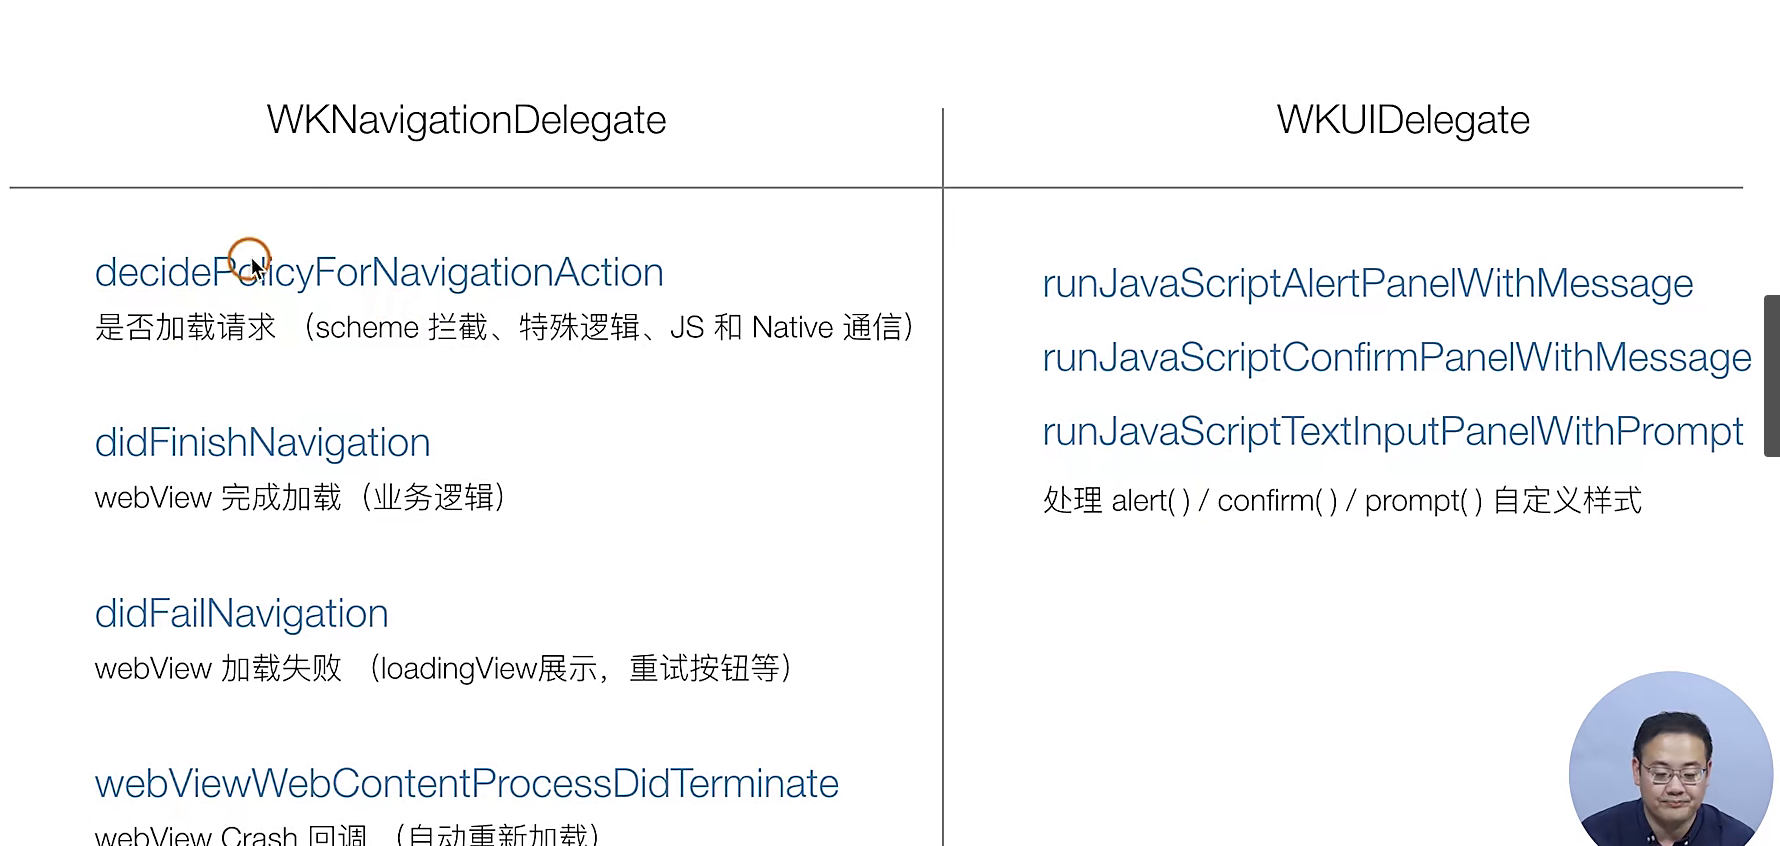Click the WKNavigationDelegate column header
Screen dimensions: 1780x846
click(466, 120)
